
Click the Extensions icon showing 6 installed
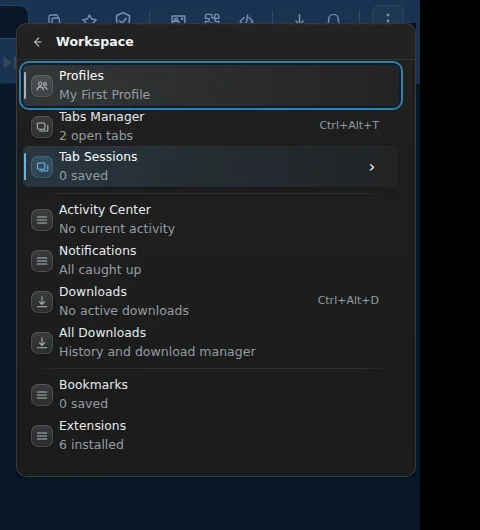click(42, 436)
